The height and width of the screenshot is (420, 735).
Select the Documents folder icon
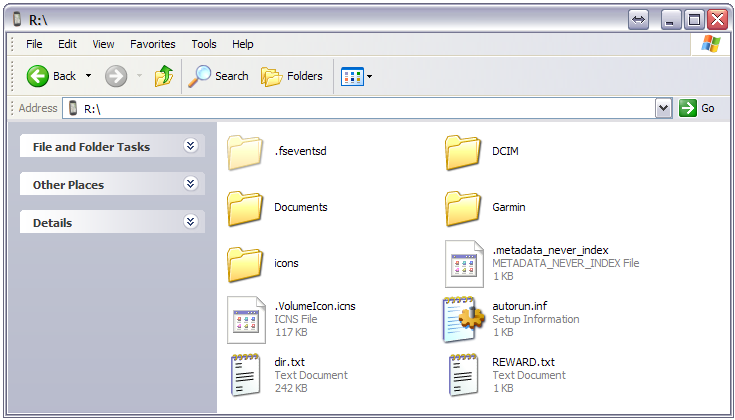(x=245, y=208)
